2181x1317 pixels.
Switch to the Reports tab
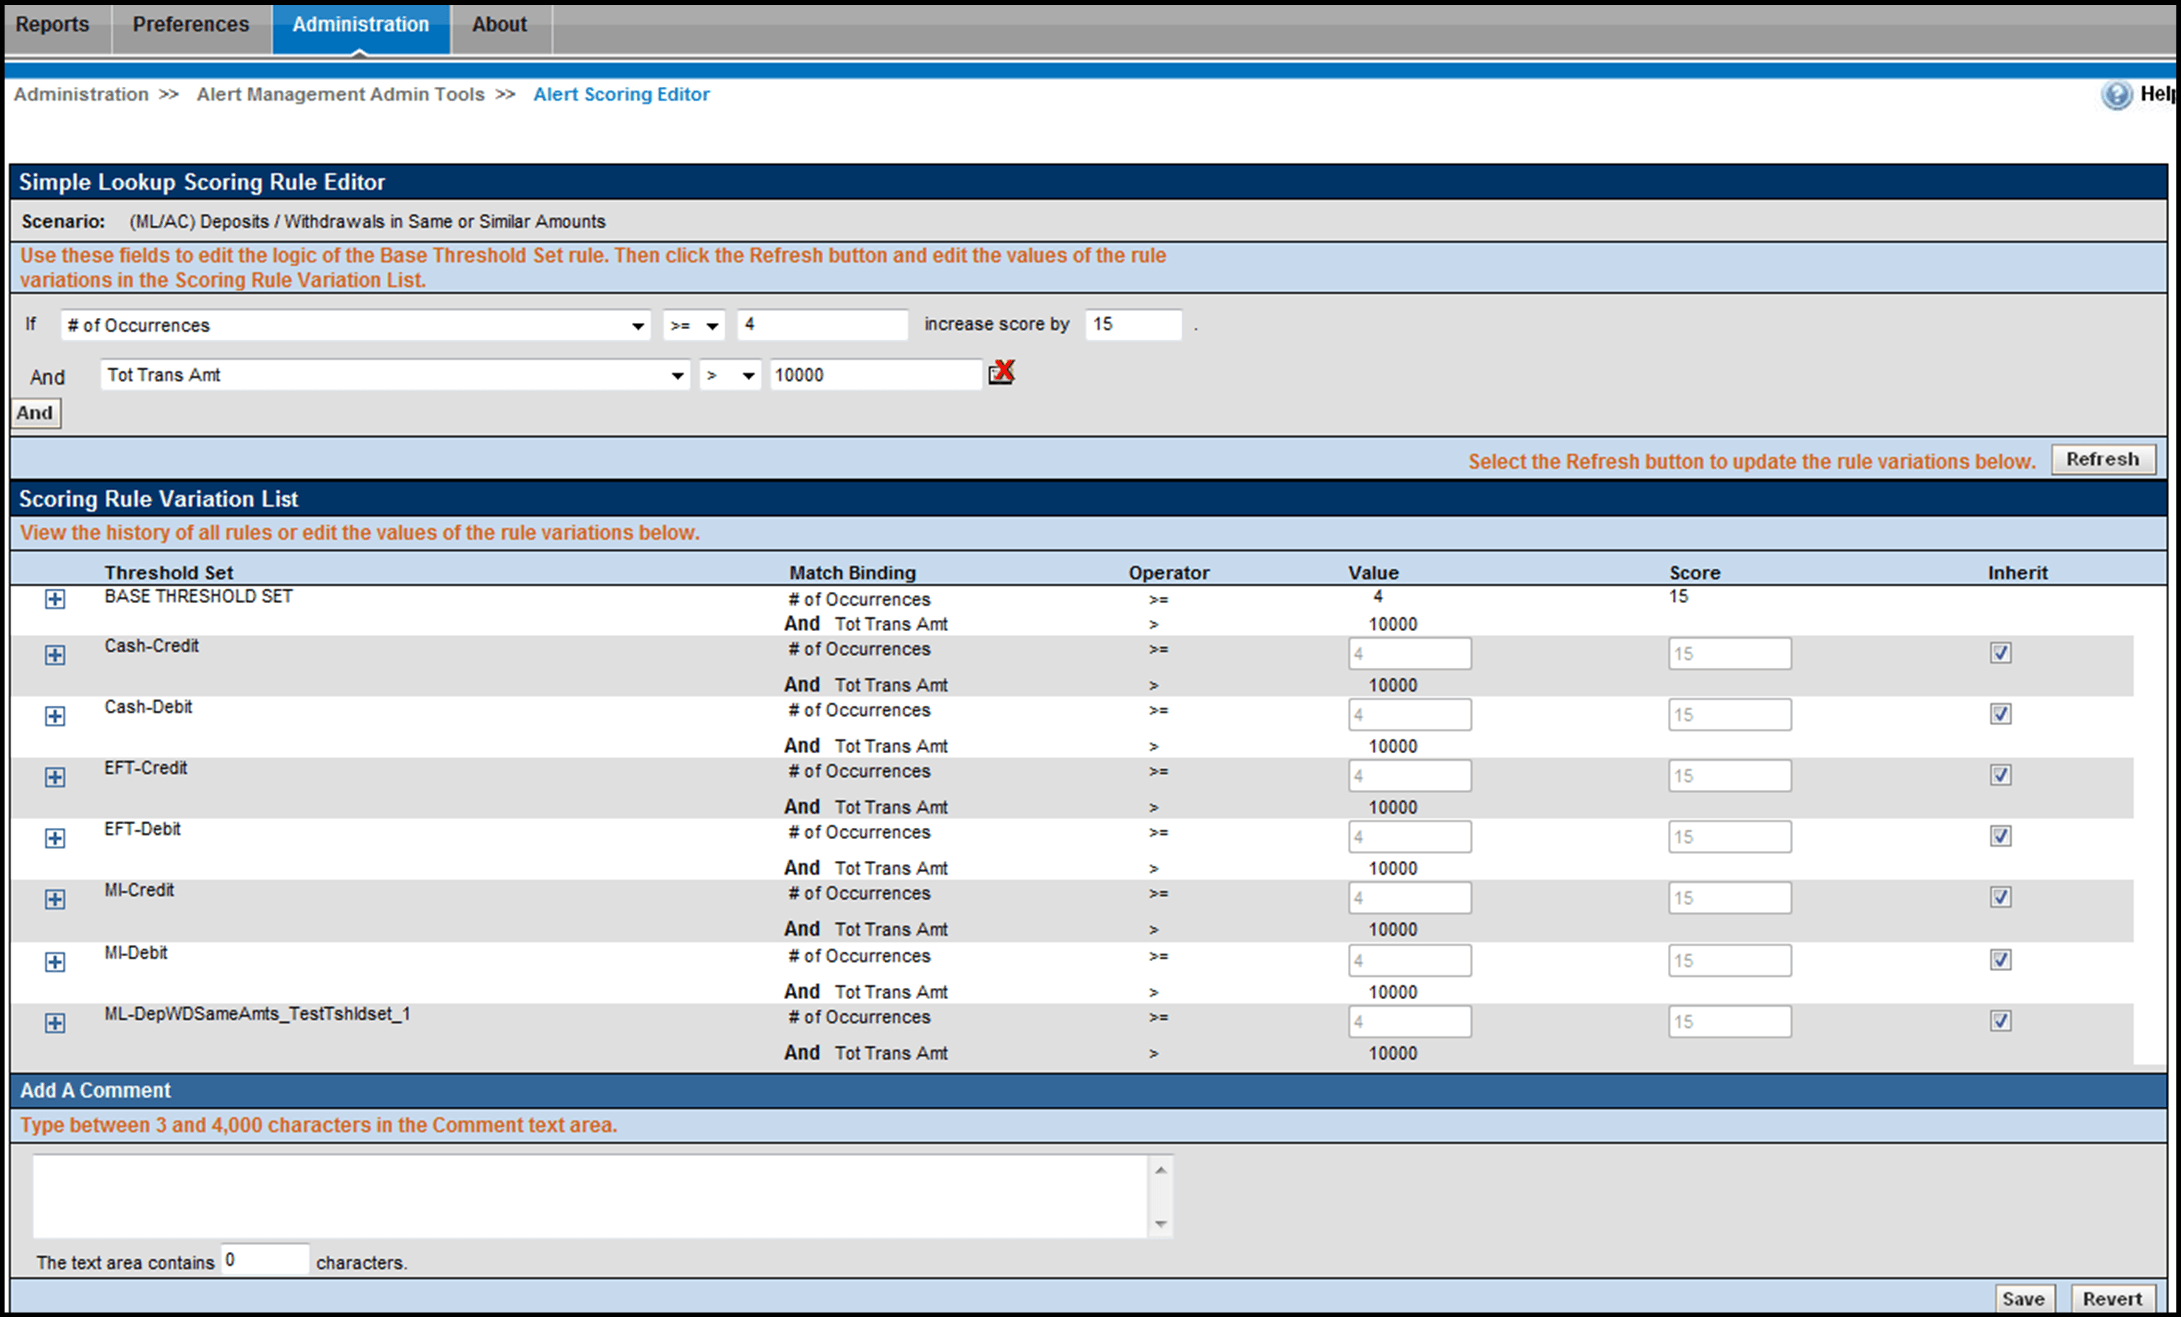click(53, 25)
